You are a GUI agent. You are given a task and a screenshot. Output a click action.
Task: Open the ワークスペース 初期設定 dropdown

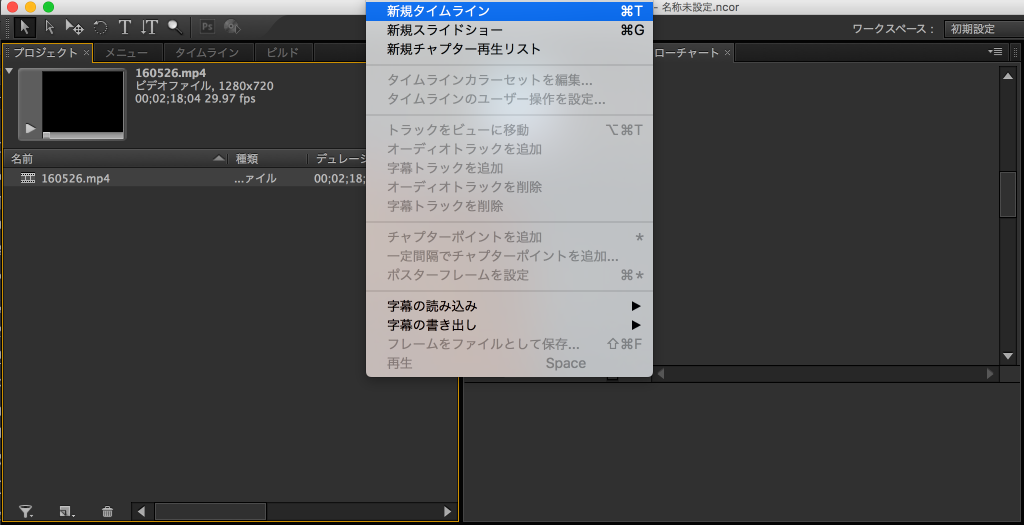(983, 29)
